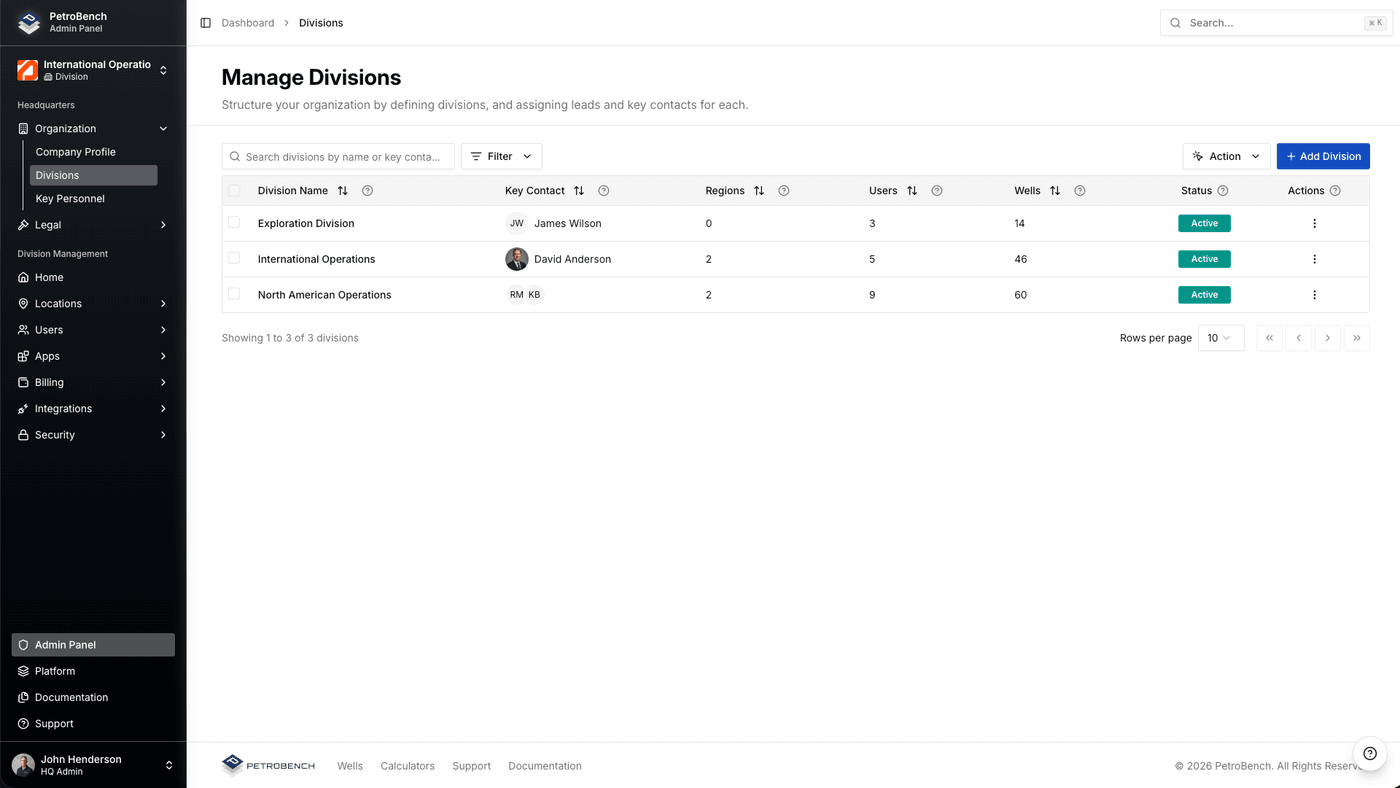
Task: Expand the Rows per page selector
Action: pos(1220,338)
